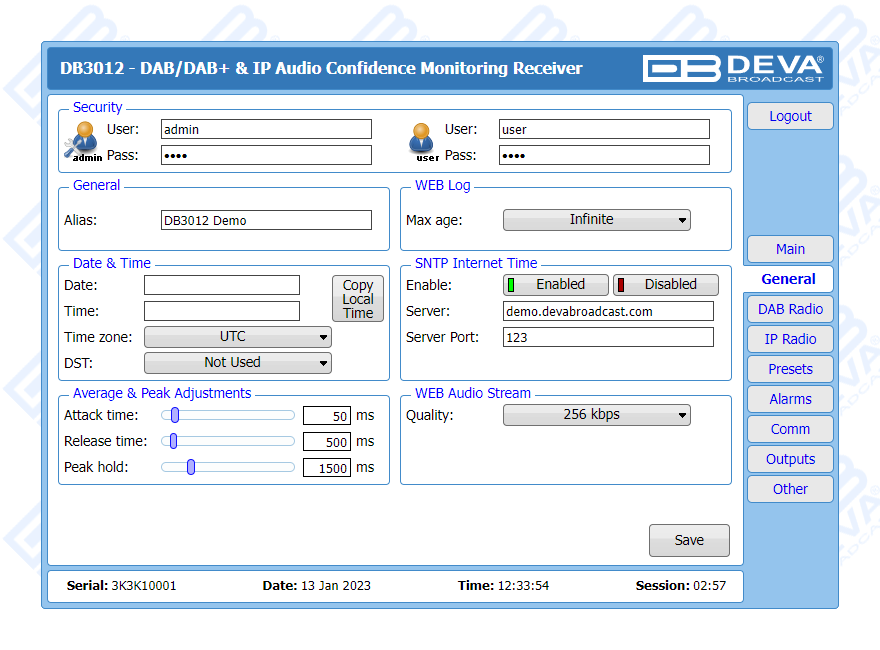880x650 pixels.
Task: Click the Peak hold slider handle
Action: [190, 467]
